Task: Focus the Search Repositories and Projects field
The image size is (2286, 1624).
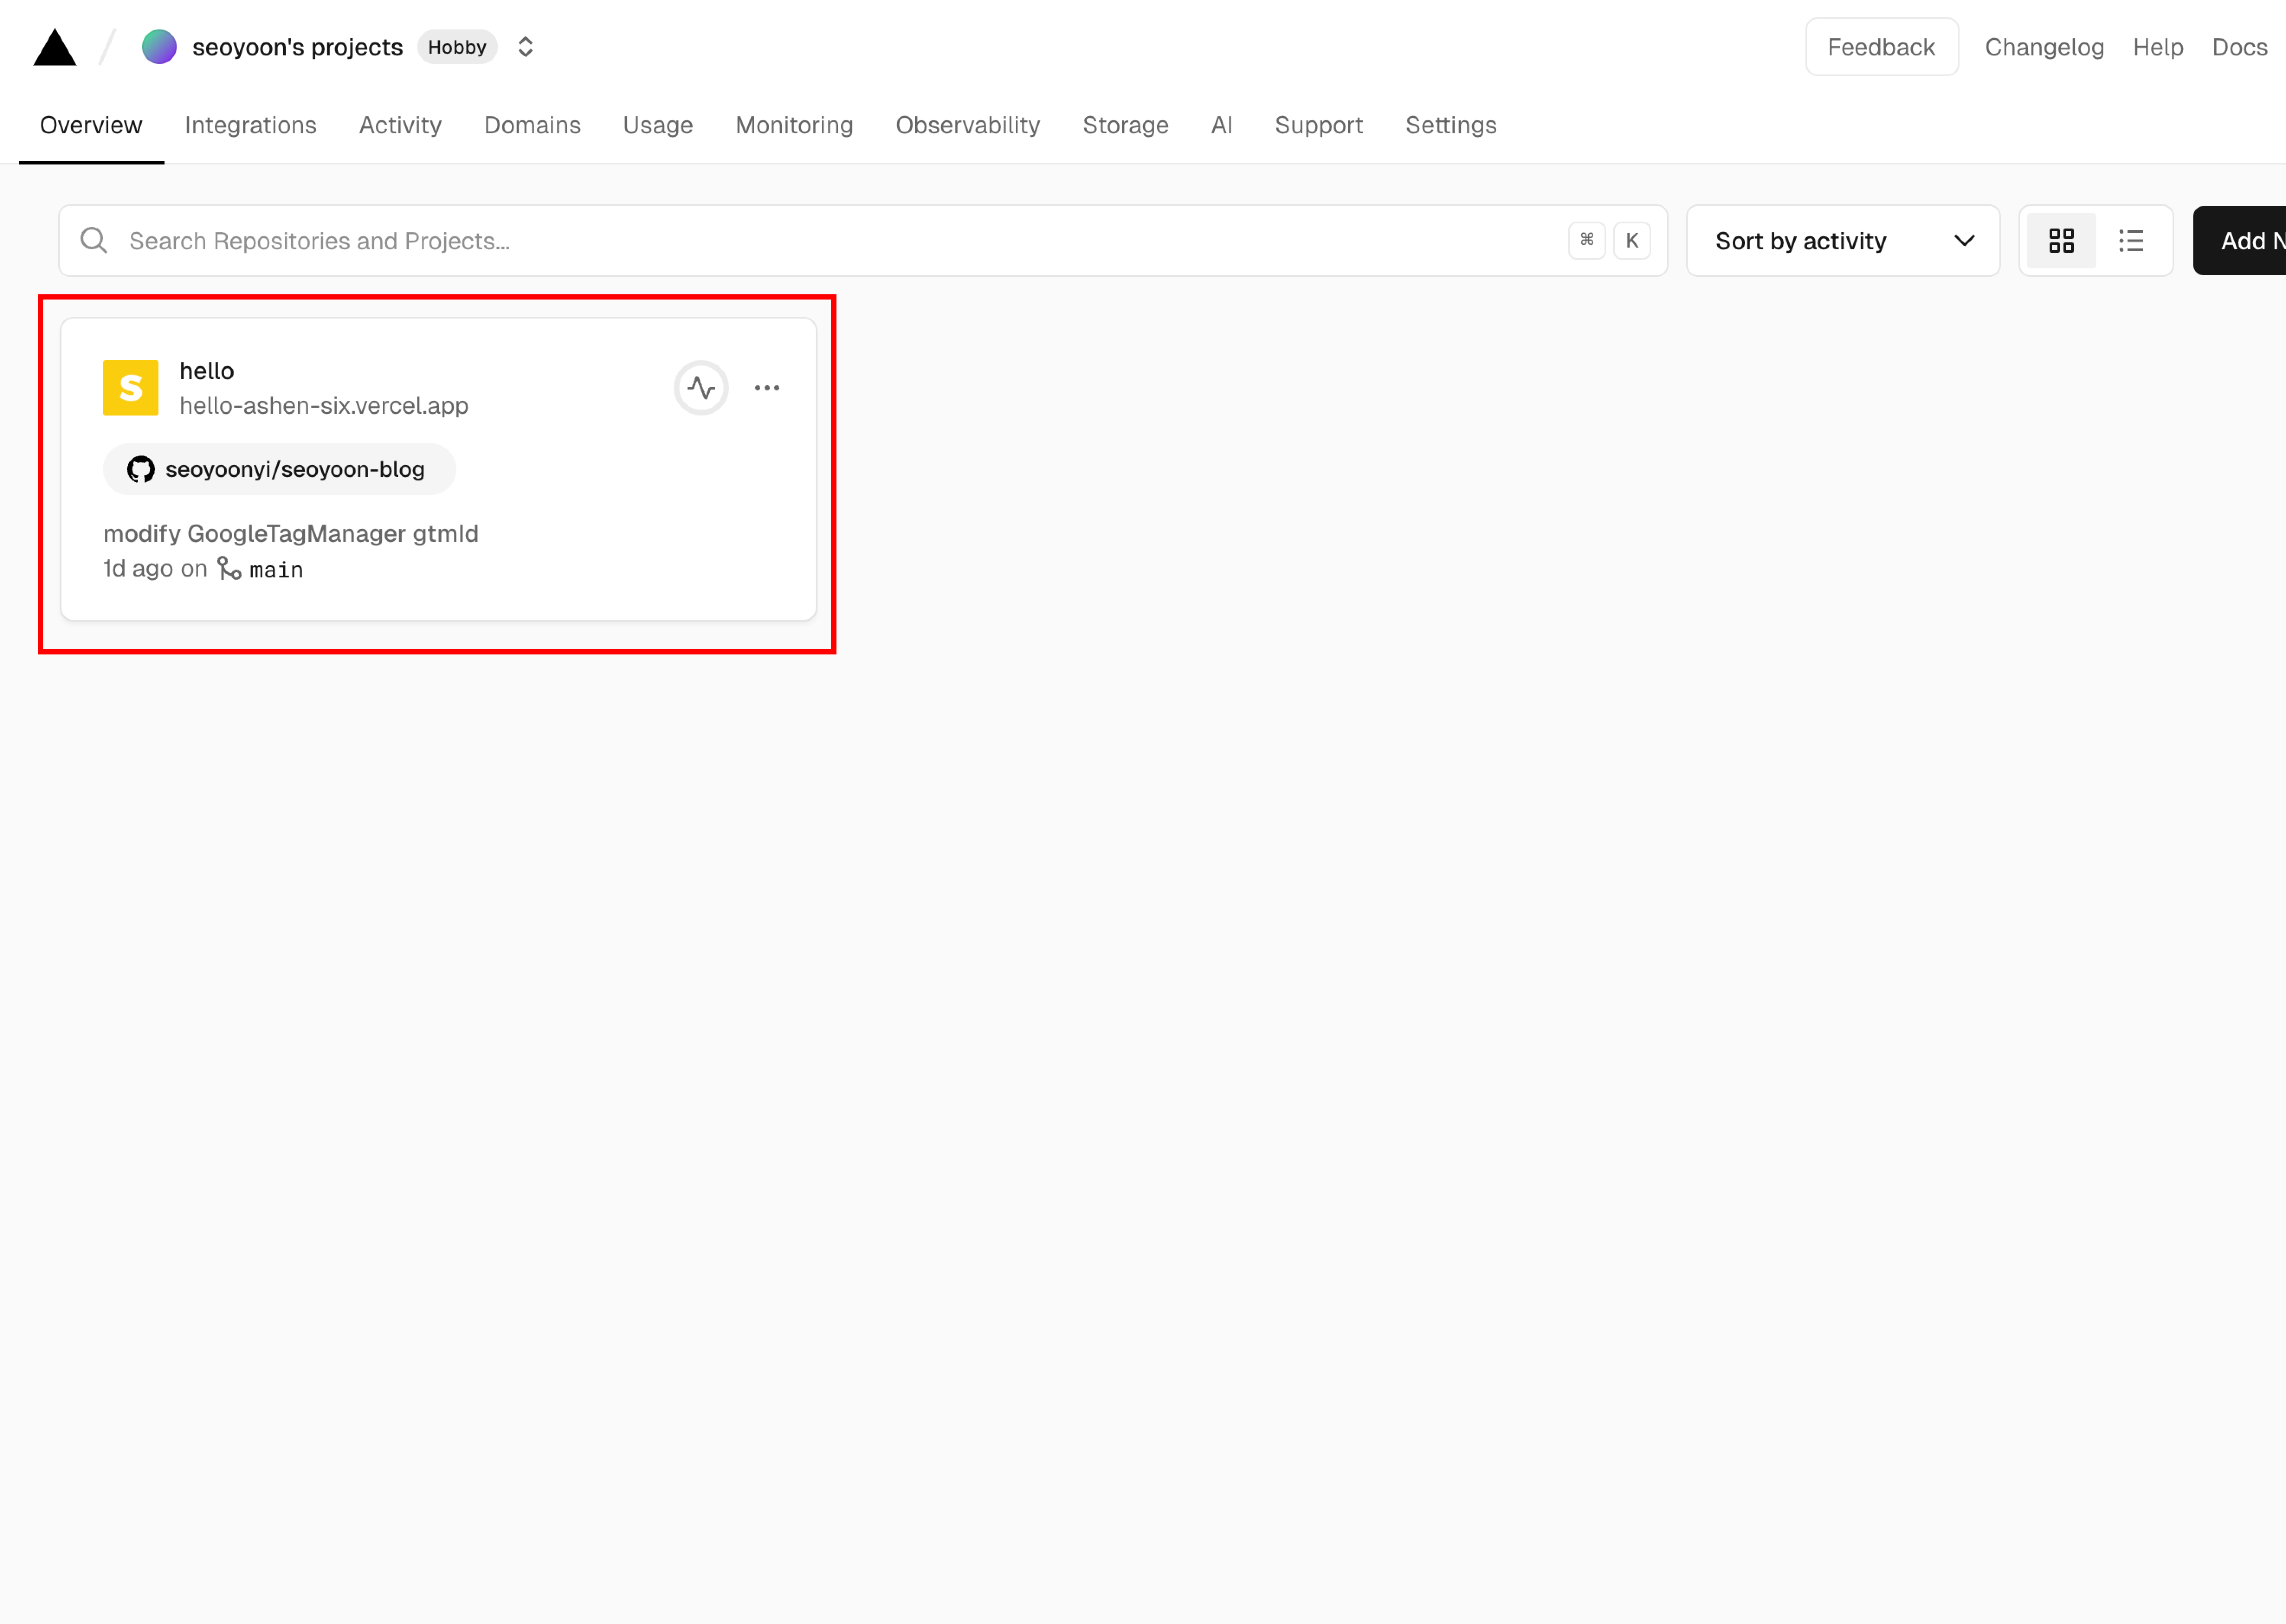Action: point(863,241)
